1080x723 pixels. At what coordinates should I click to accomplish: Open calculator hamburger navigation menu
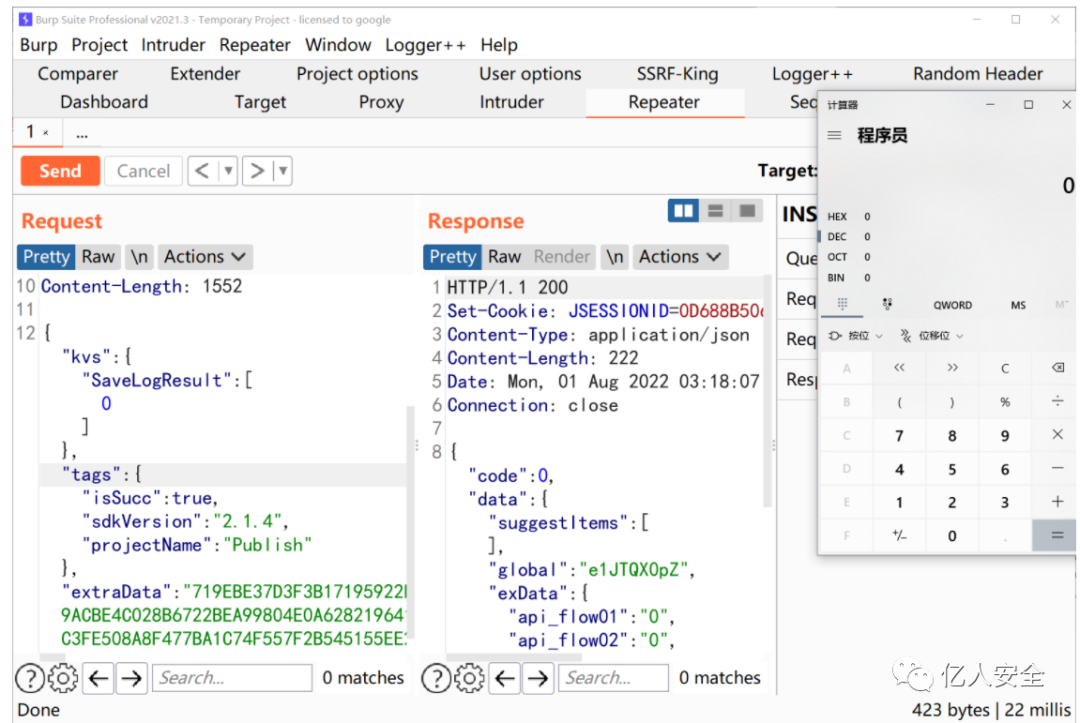coord(834,136)
